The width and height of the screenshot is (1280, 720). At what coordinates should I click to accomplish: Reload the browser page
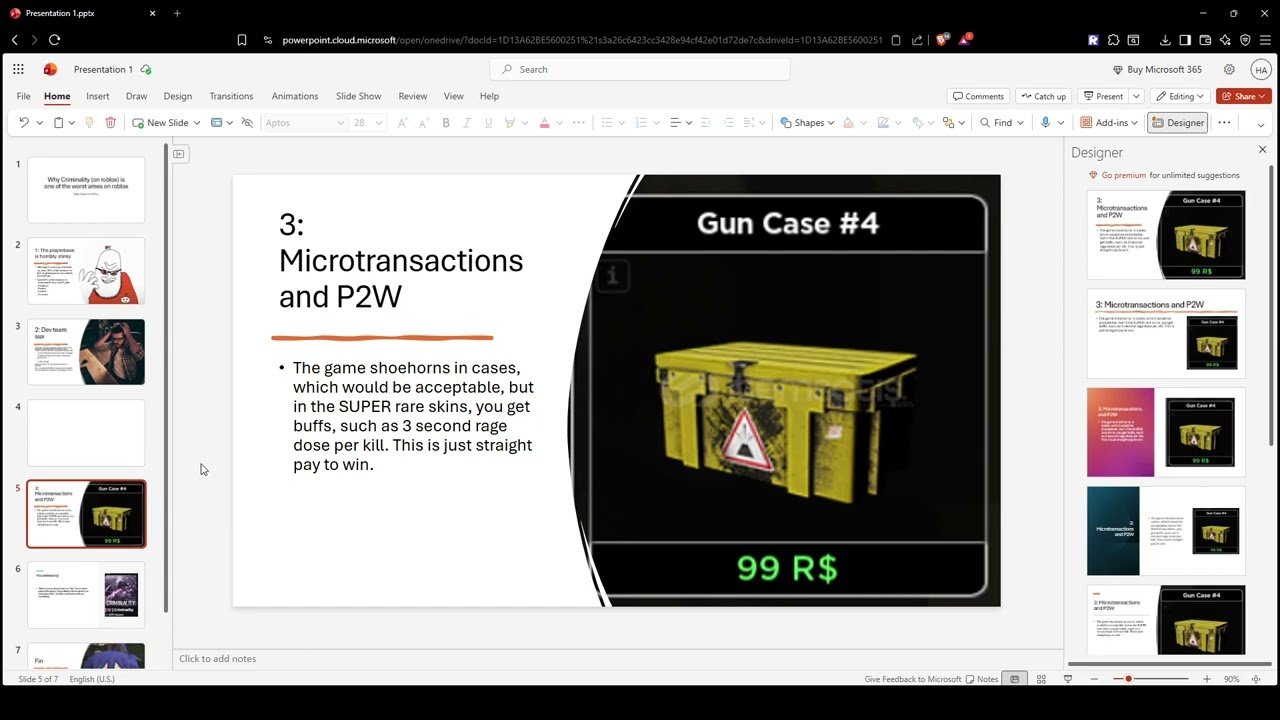pyautogui.click(x=54, y=40)
